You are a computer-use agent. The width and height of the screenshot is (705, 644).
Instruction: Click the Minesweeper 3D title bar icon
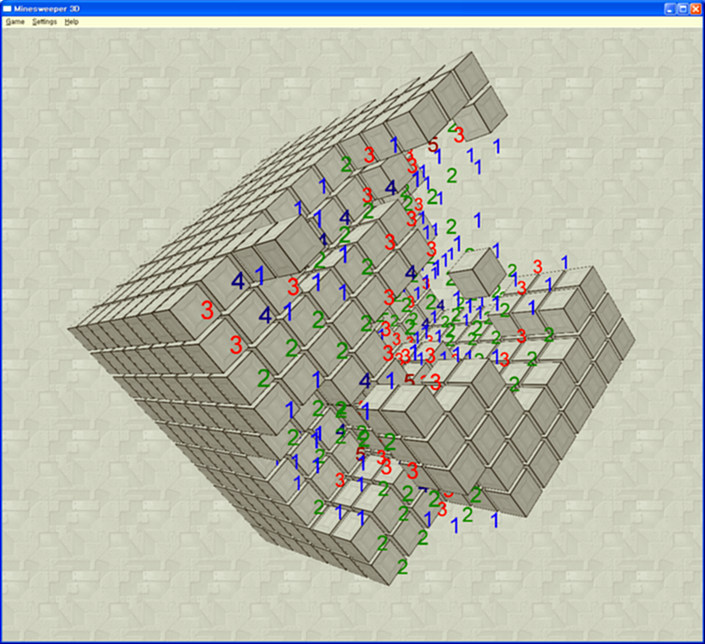pos(7,9)
